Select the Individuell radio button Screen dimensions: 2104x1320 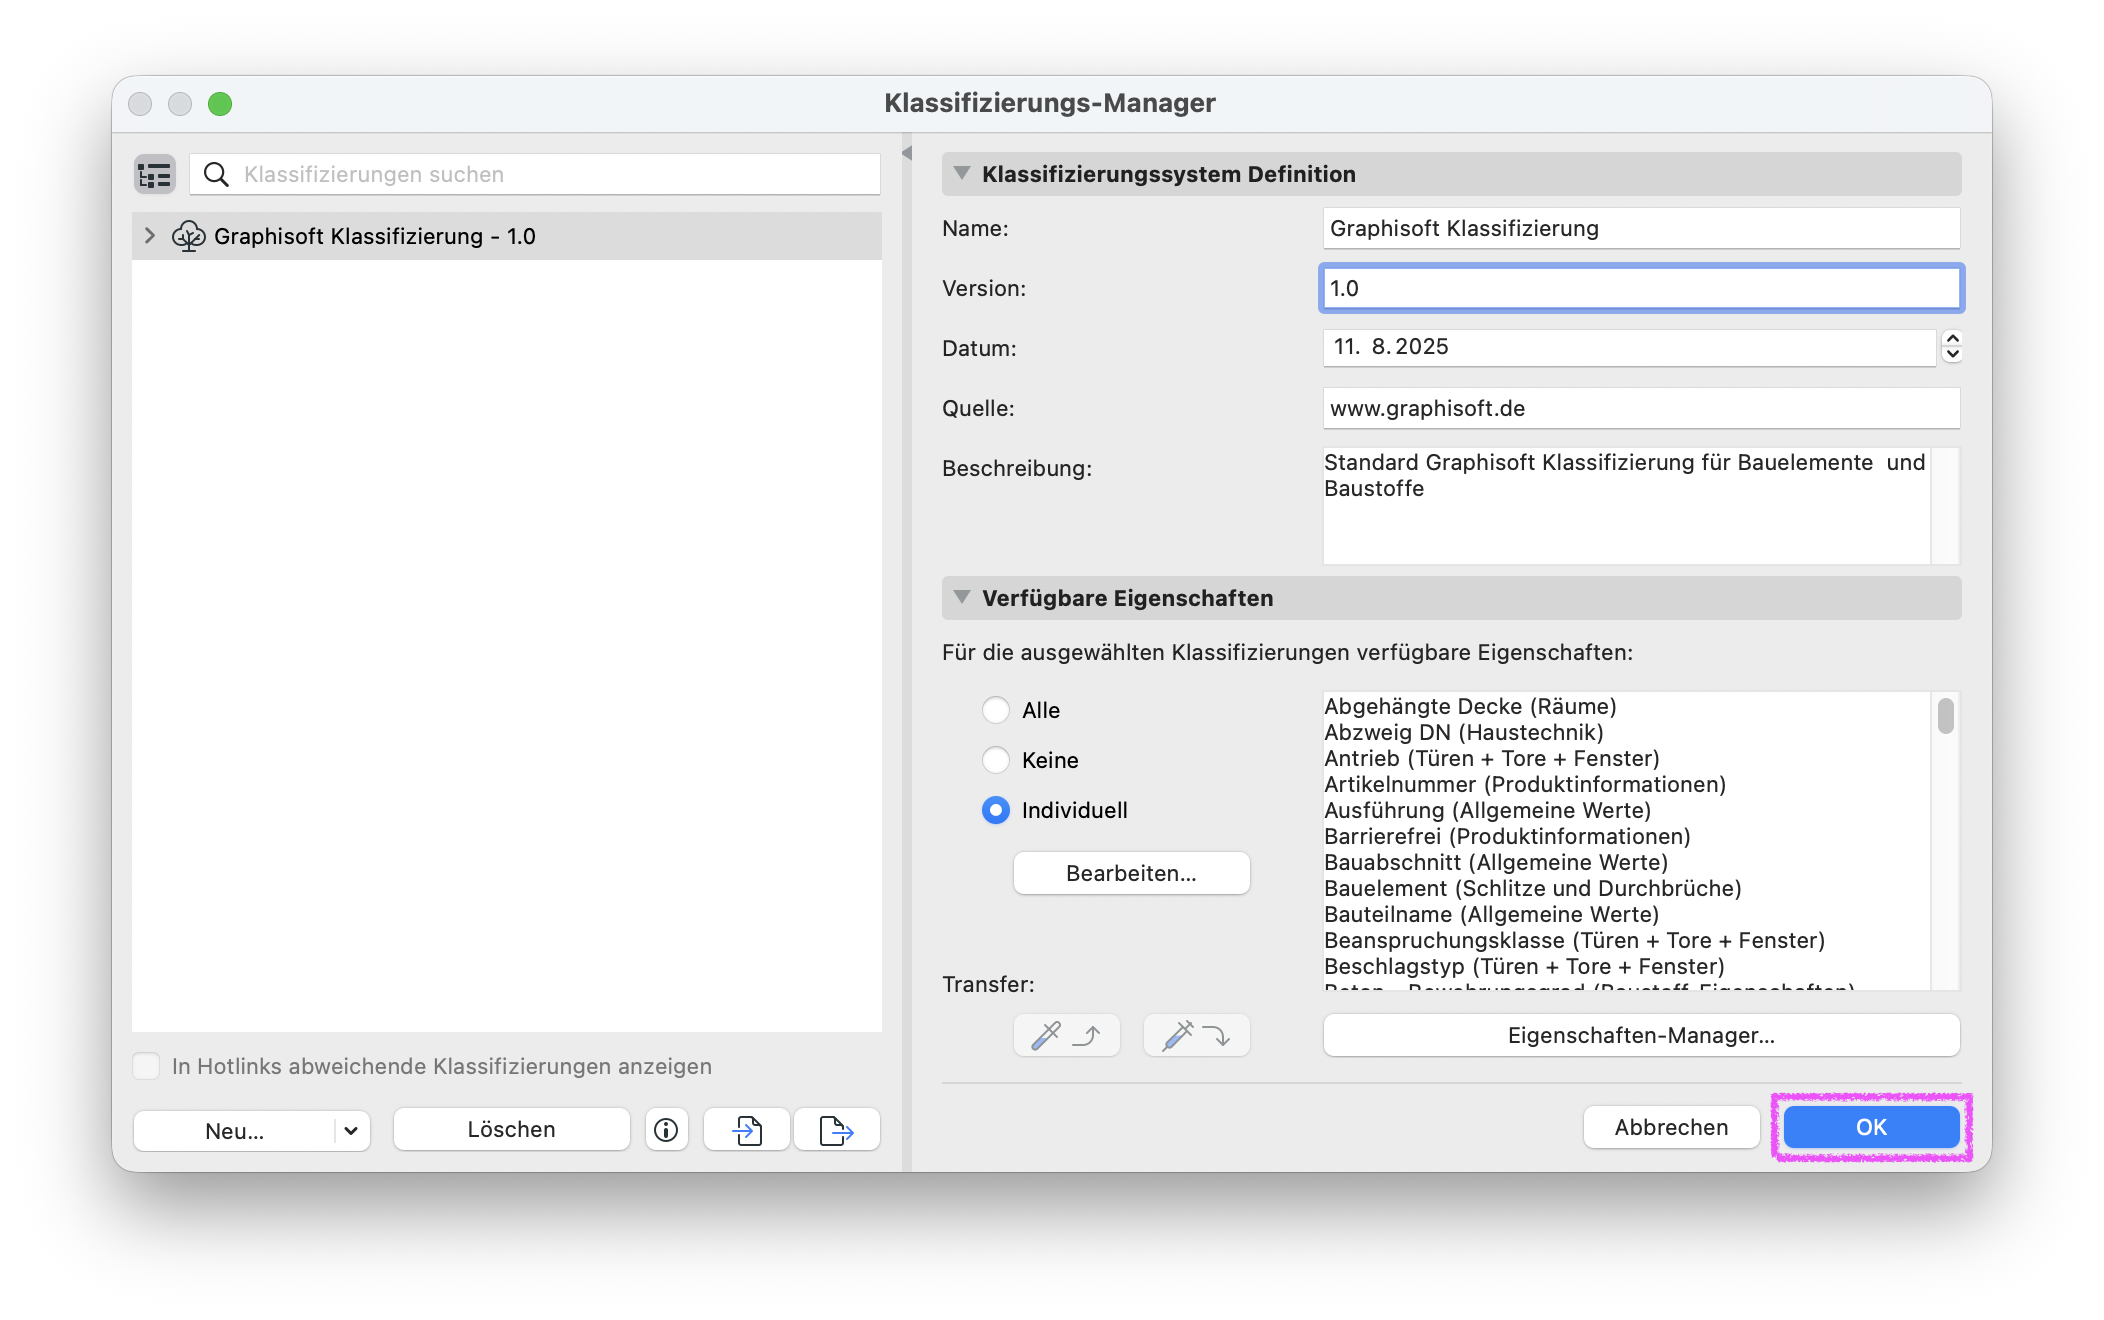point(996,810)
